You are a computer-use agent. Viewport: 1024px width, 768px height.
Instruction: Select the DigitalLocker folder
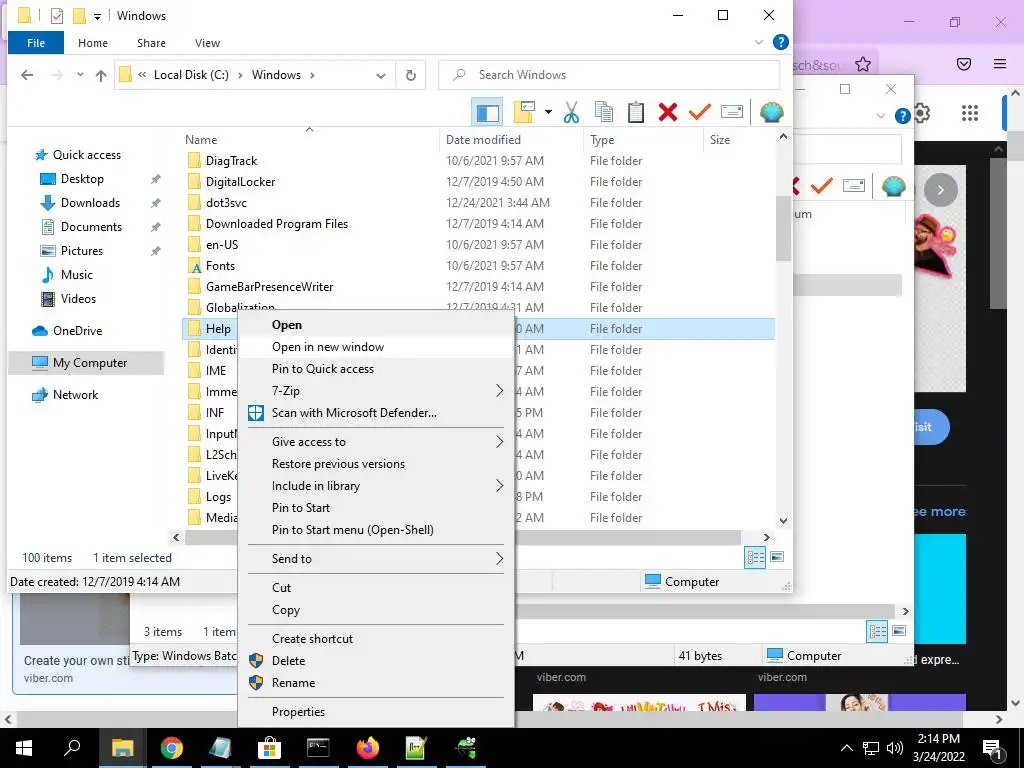click(240, 182)
